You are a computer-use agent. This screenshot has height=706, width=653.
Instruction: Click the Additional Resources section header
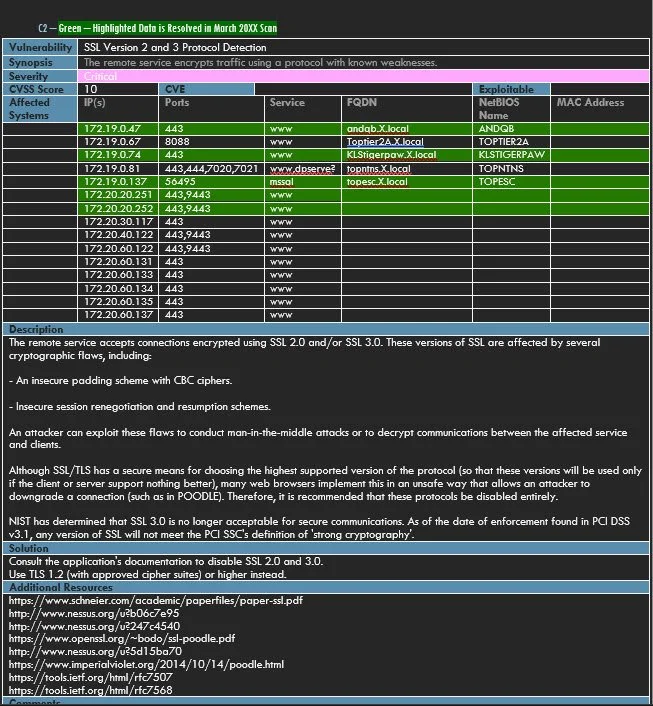tap(326, 588)
